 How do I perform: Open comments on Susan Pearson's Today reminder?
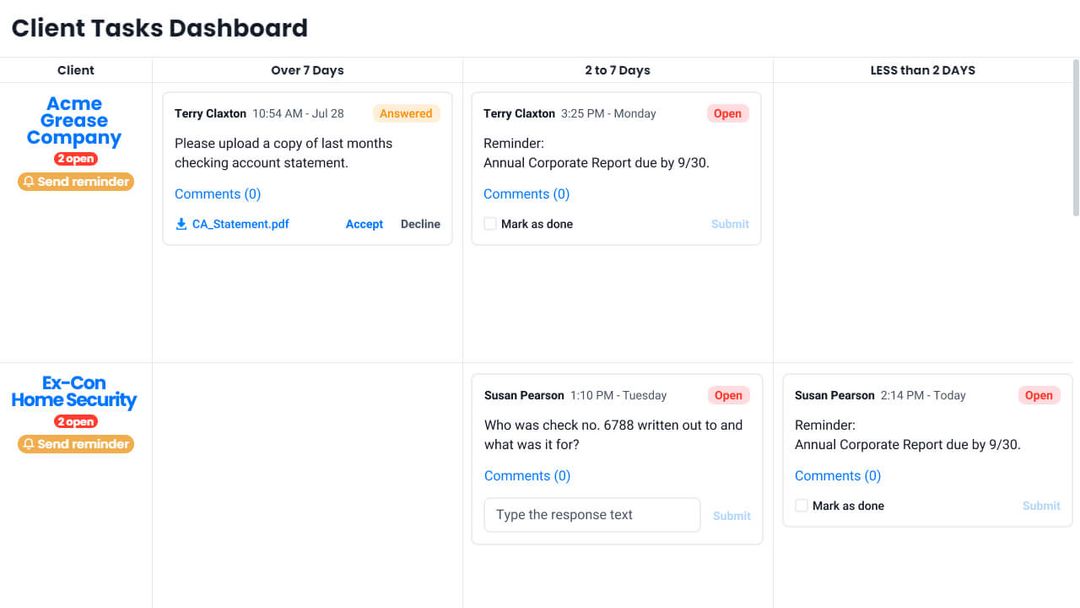pyautogui.click(x=838, y=476)
